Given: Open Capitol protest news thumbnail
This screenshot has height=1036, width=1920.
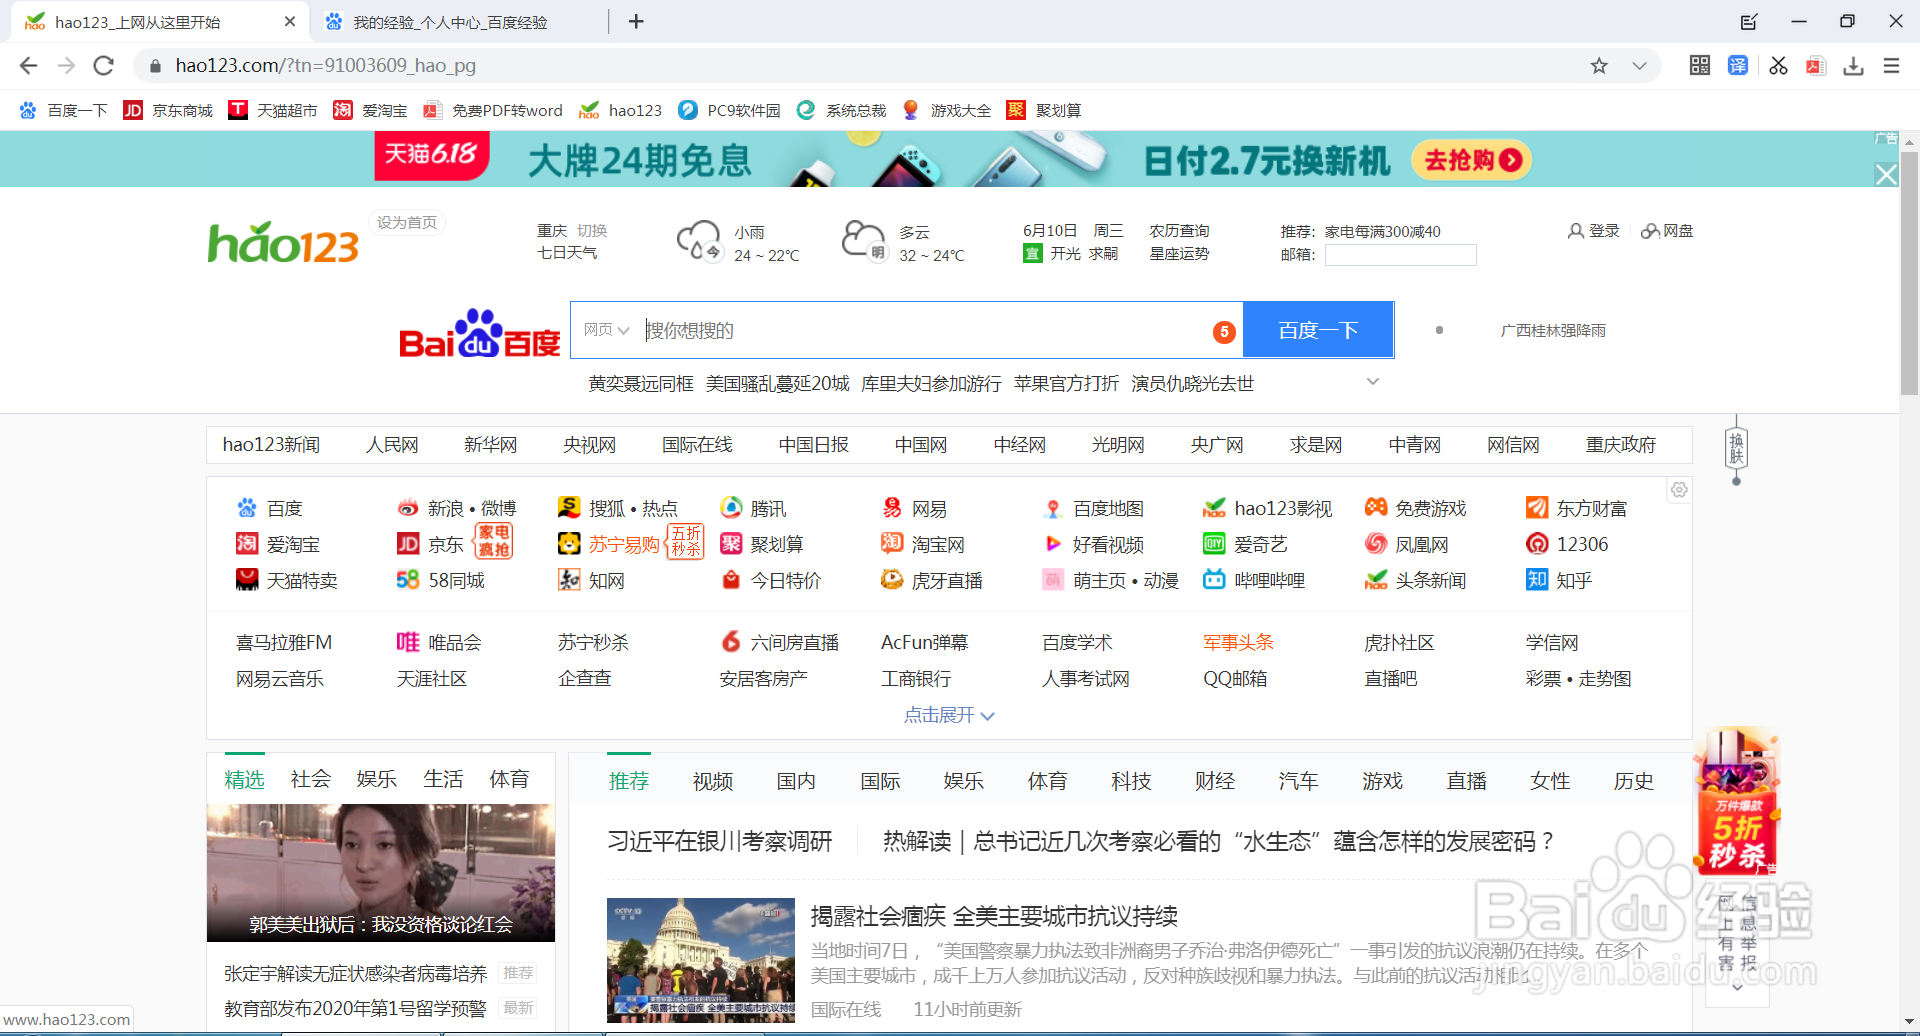Looking at the screenshot, I should (701, 960).
